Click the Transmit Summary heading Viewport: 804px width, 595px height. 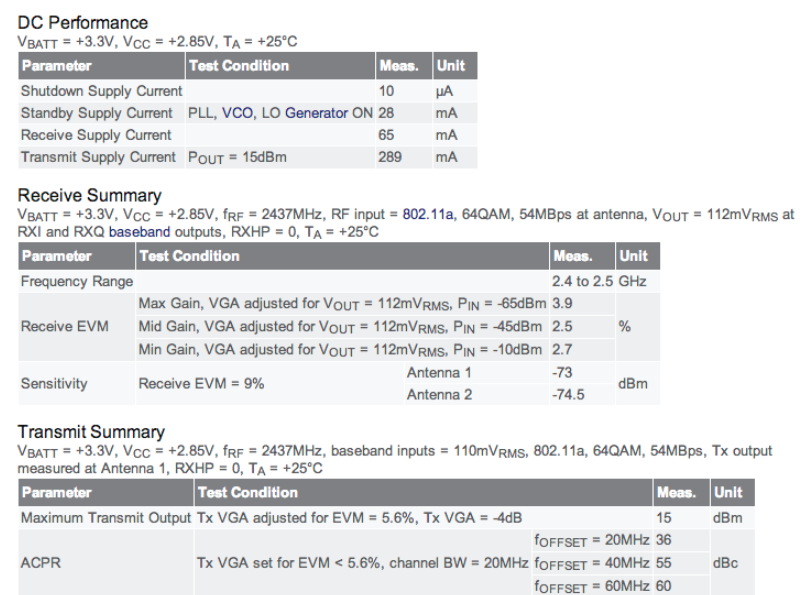click(x=91, y=432)
